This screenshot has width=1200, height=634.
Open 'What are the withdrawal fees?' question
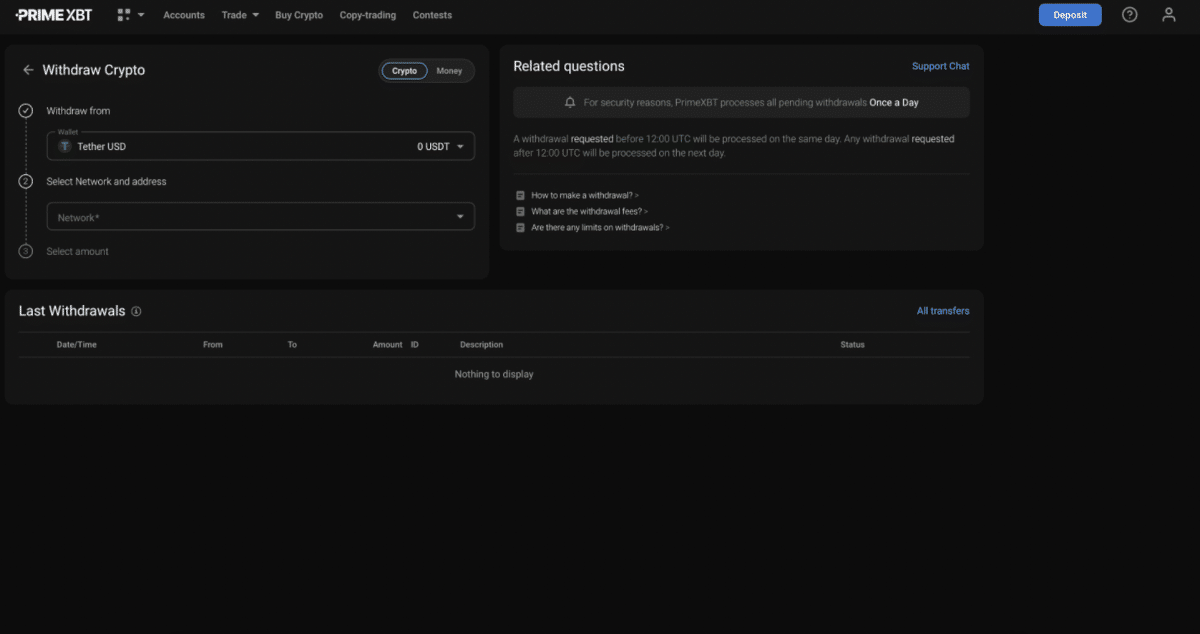(589, 211)
